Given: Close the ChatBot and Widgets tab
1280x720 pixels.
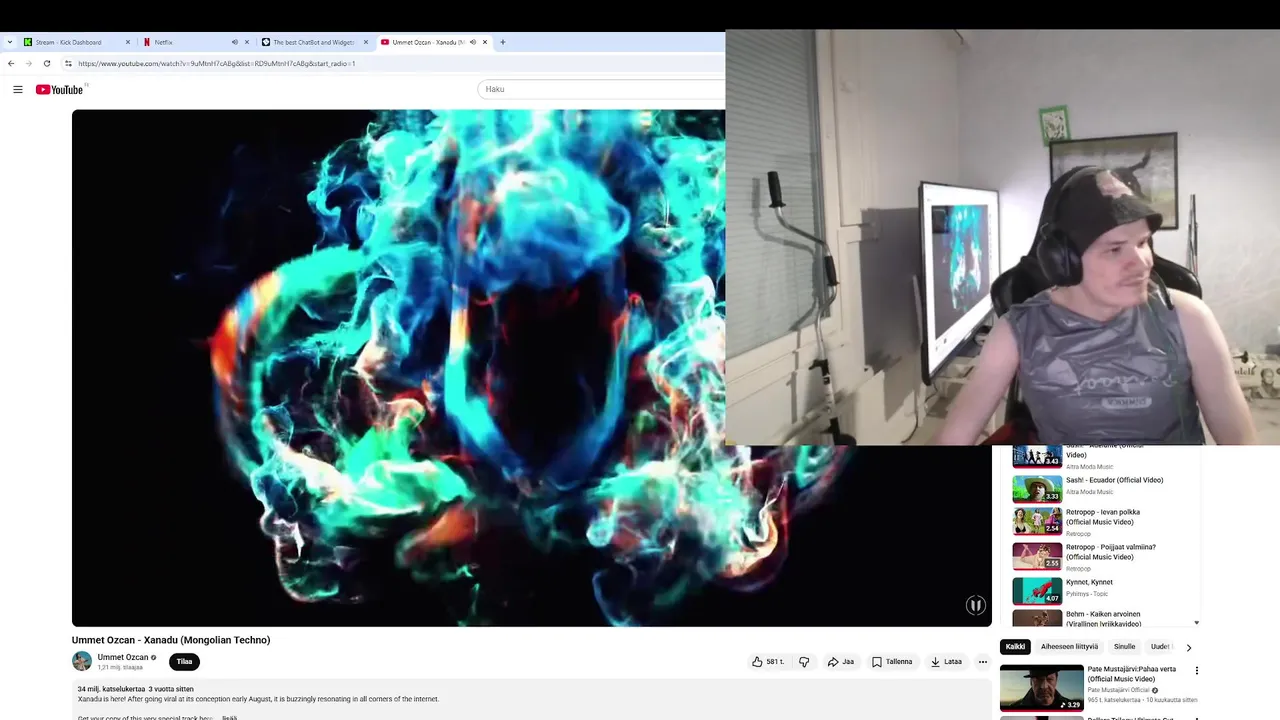Looking at the screenshot, I should click(366, 42).
